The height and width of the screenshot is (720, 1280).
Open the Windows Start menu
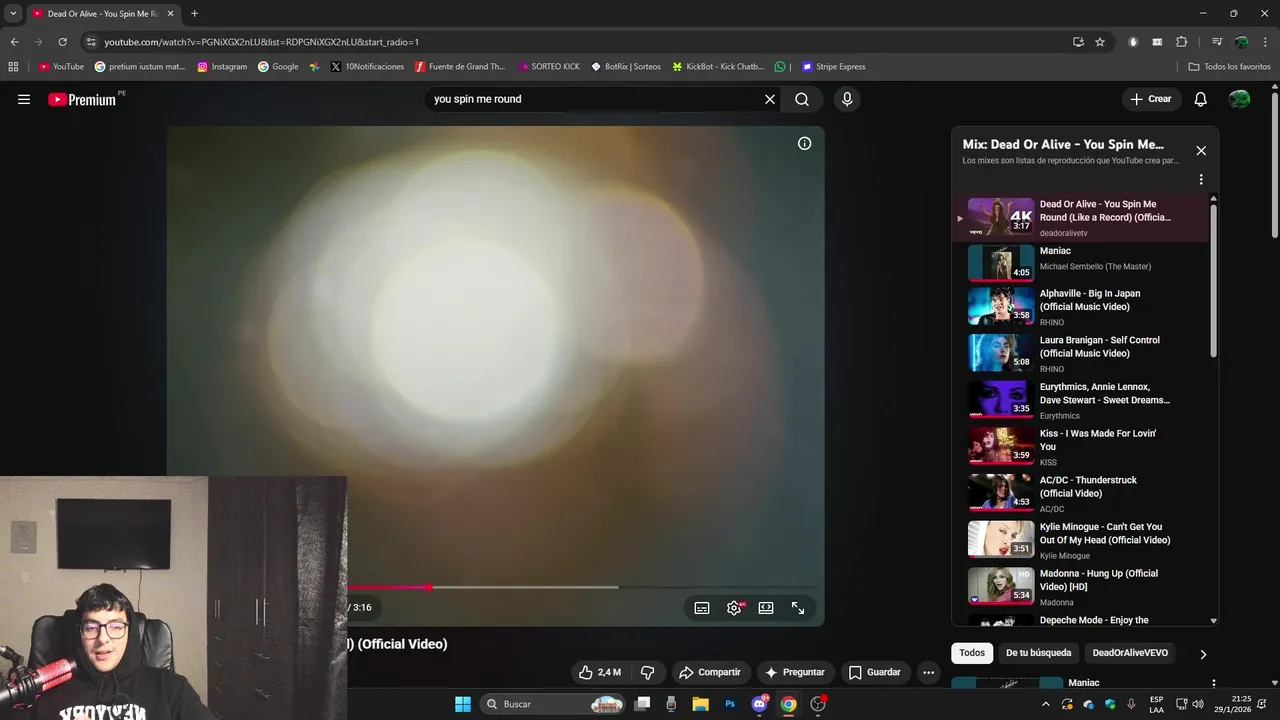pyautogui.click(x=463, y=704)
